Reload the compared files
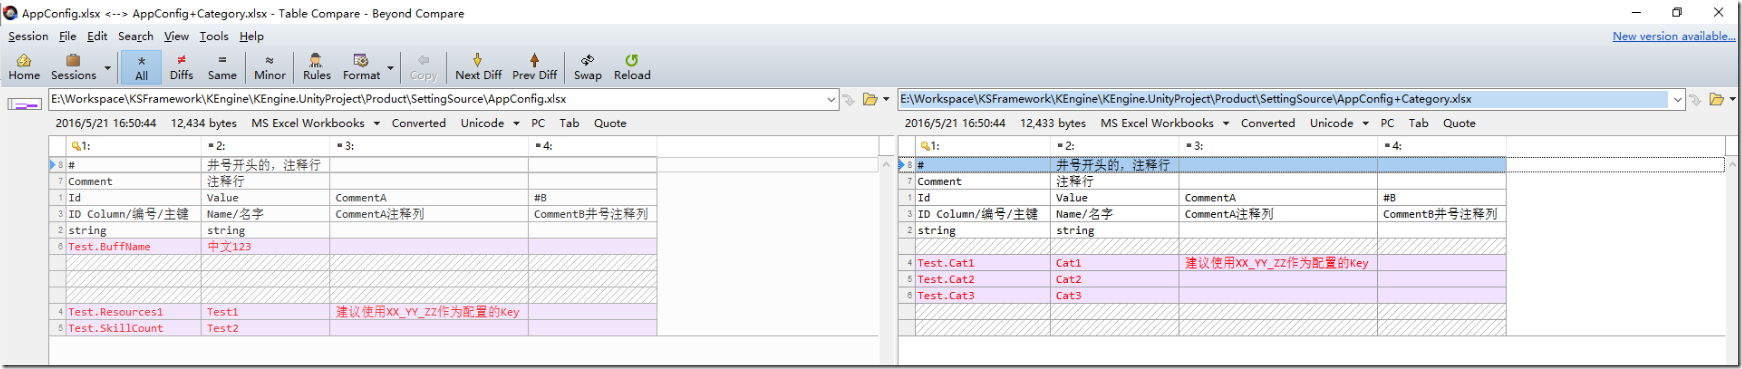 pyautogui.click(x=632, y=67)
